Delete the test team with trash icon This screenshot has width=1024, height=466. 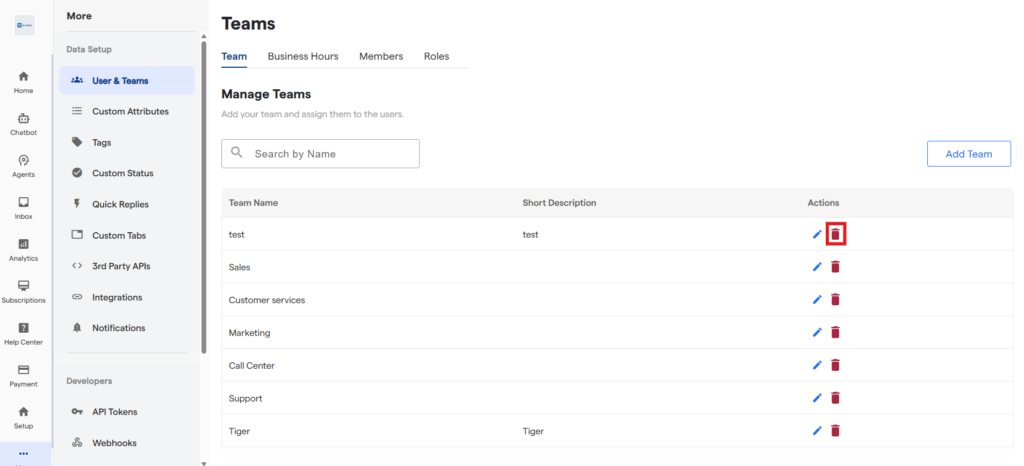(x=836, y=234)
